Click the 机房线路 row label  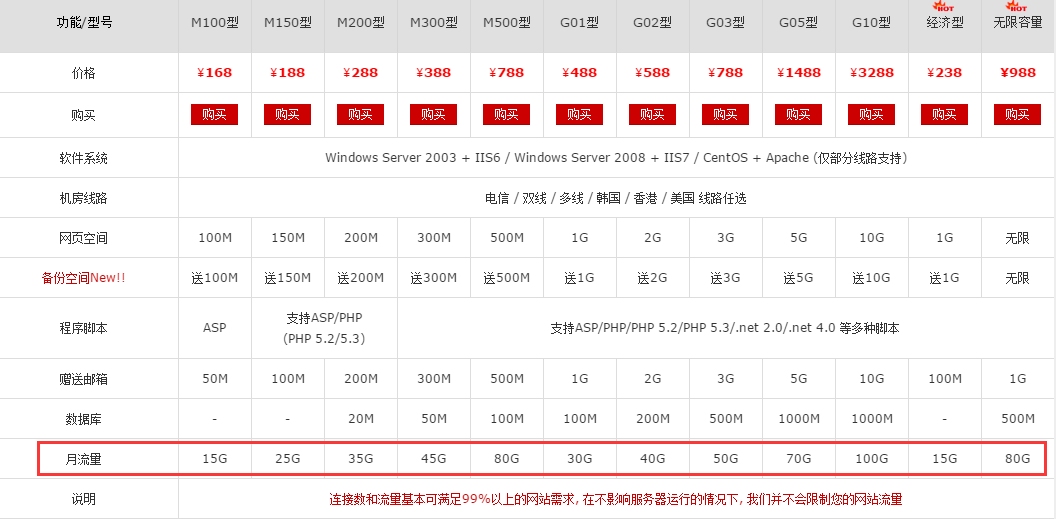(x=84, y=198)
